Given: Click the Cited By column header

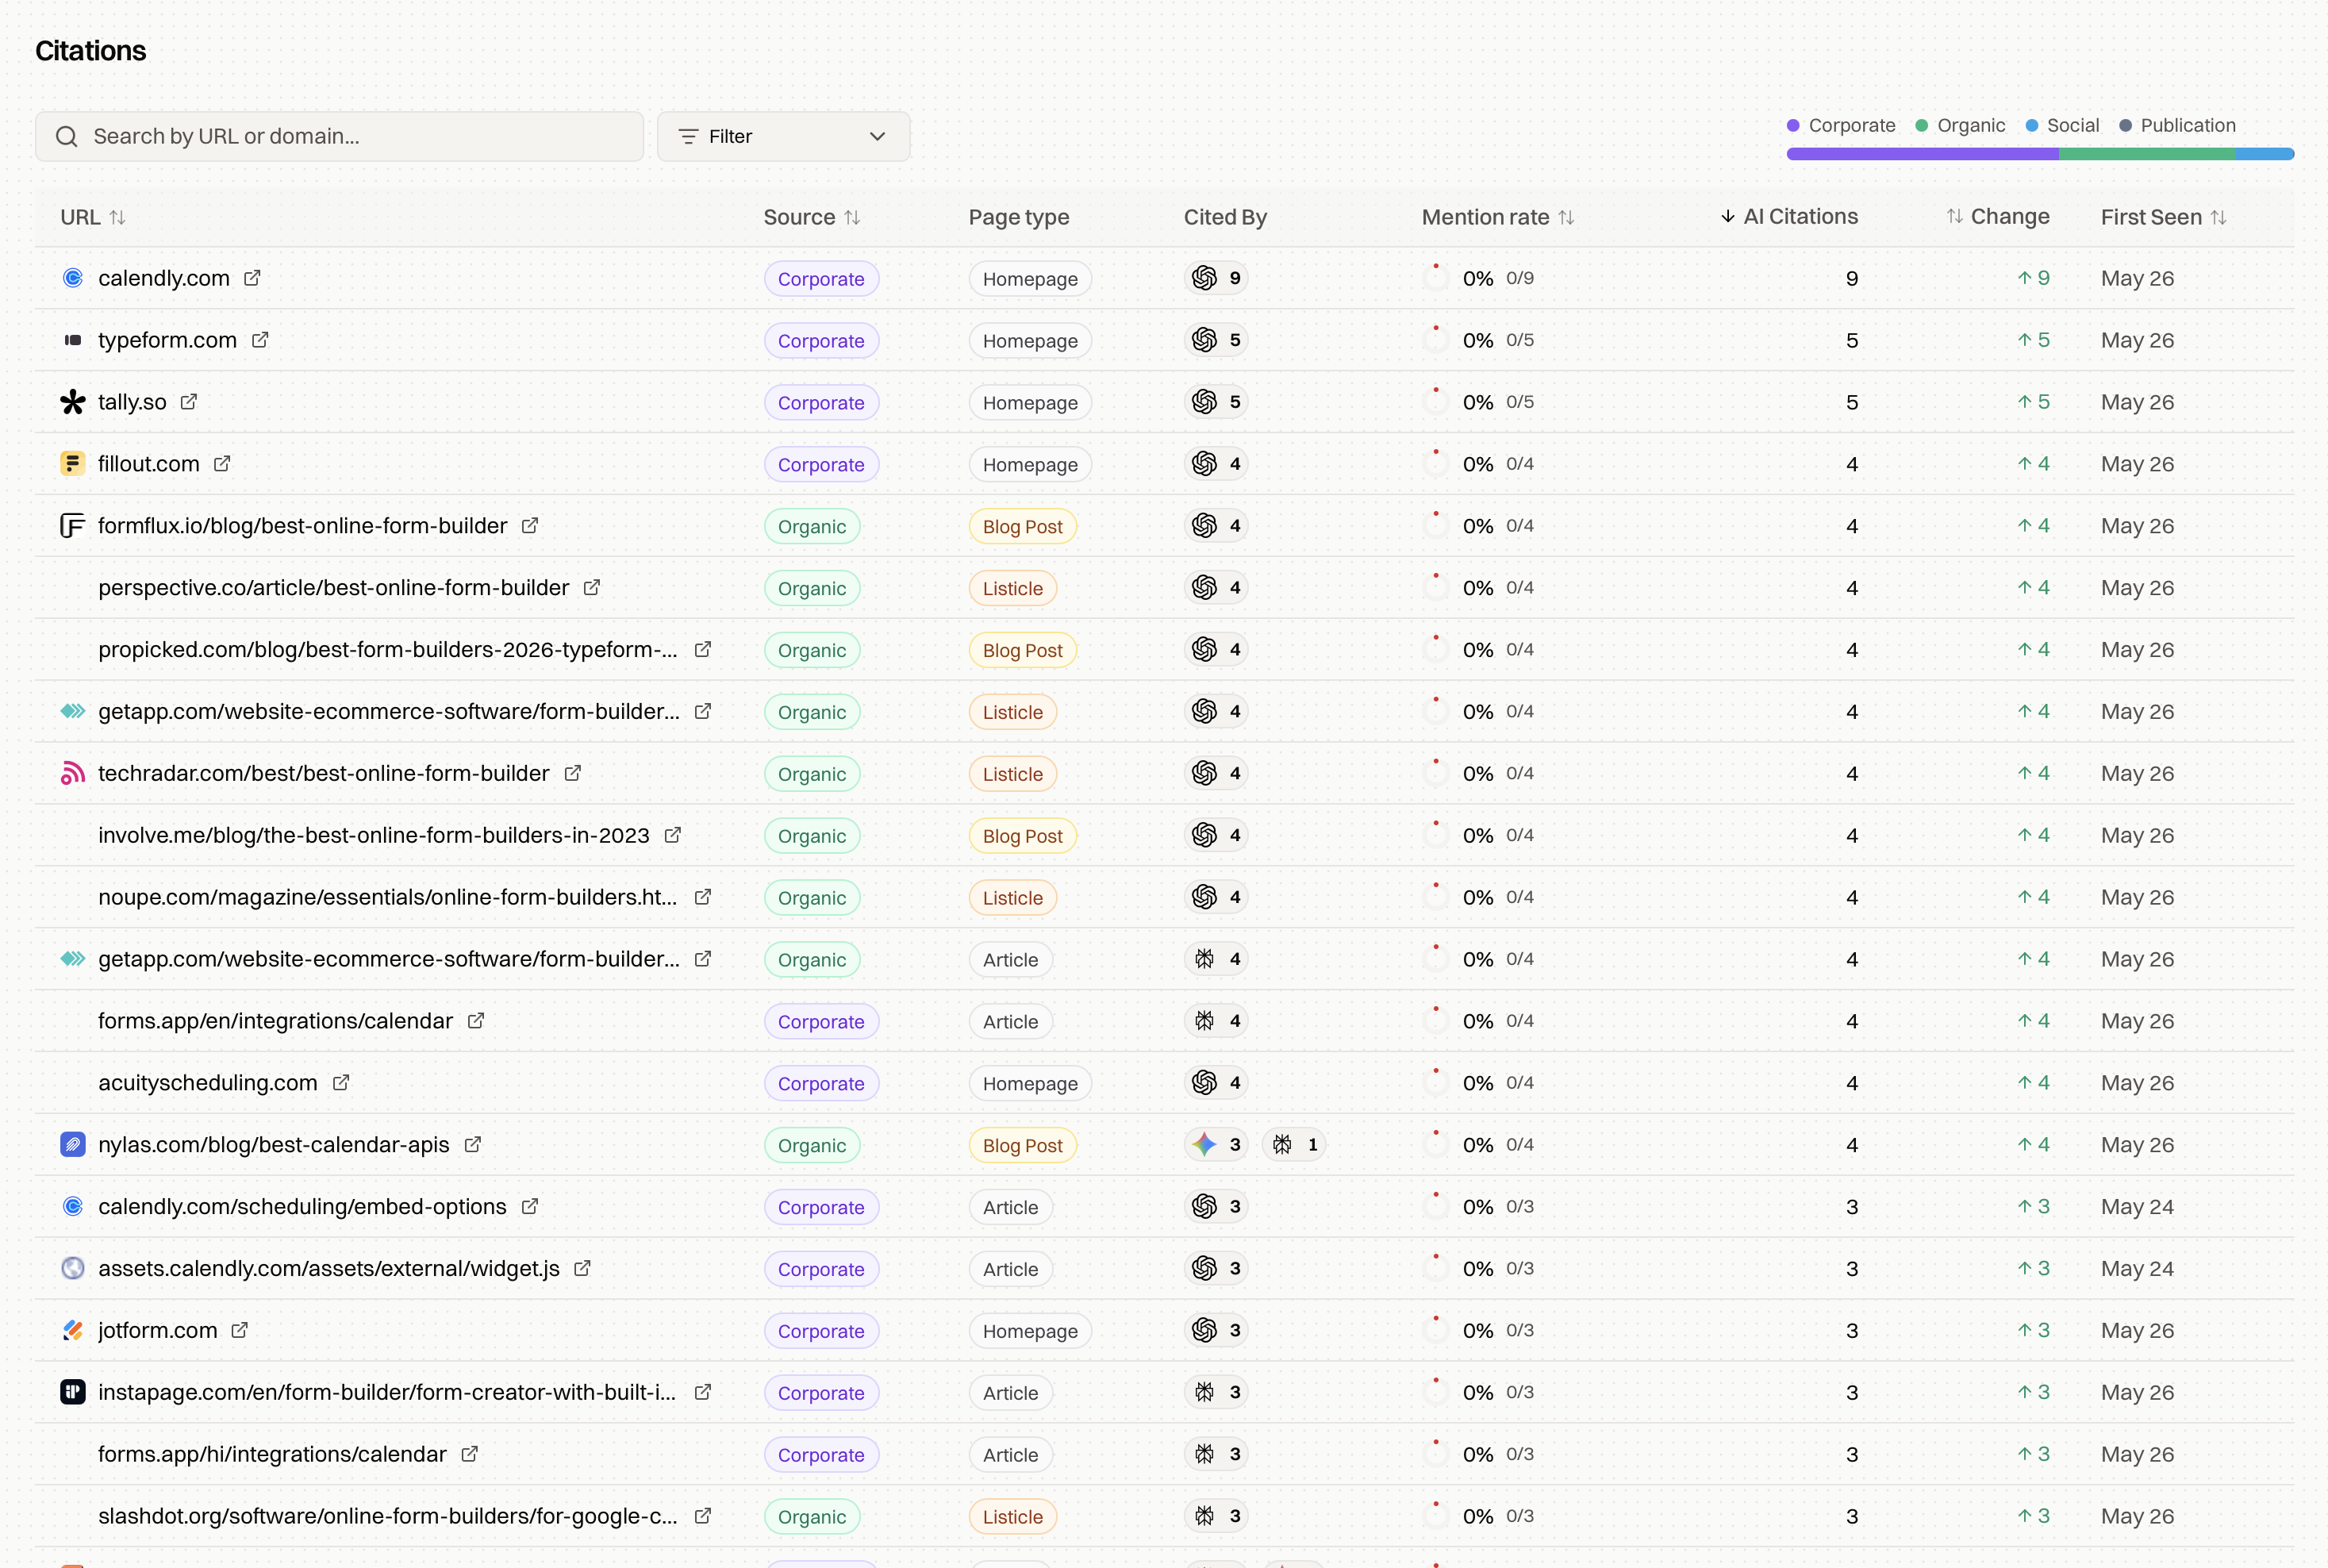Looking at the screenshot, I should coord(1225,217).
